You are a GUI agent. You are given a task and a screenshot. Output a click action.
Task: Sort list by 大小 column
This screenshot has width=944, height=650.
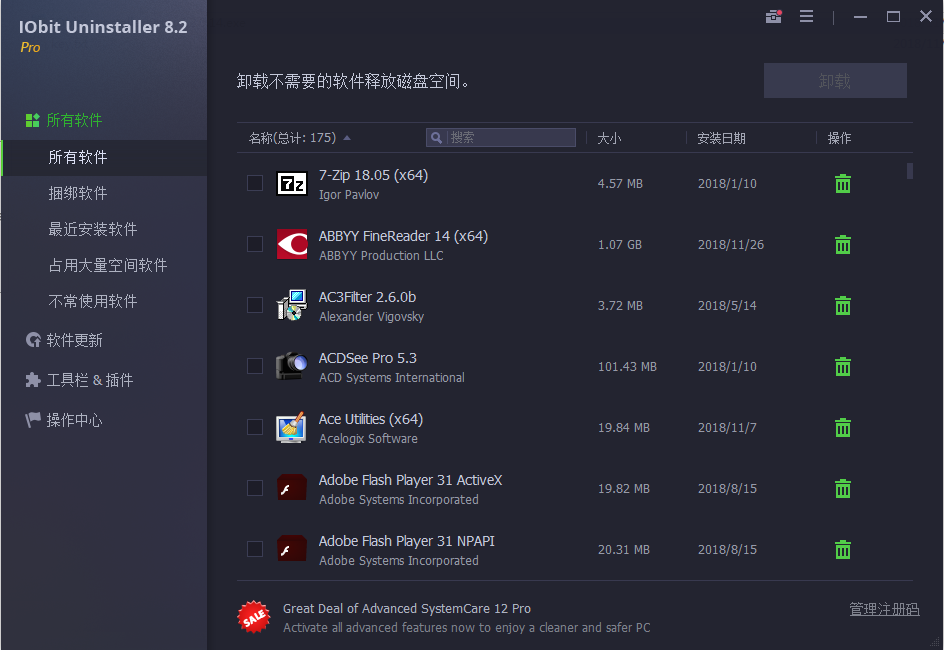pos(609,138)
